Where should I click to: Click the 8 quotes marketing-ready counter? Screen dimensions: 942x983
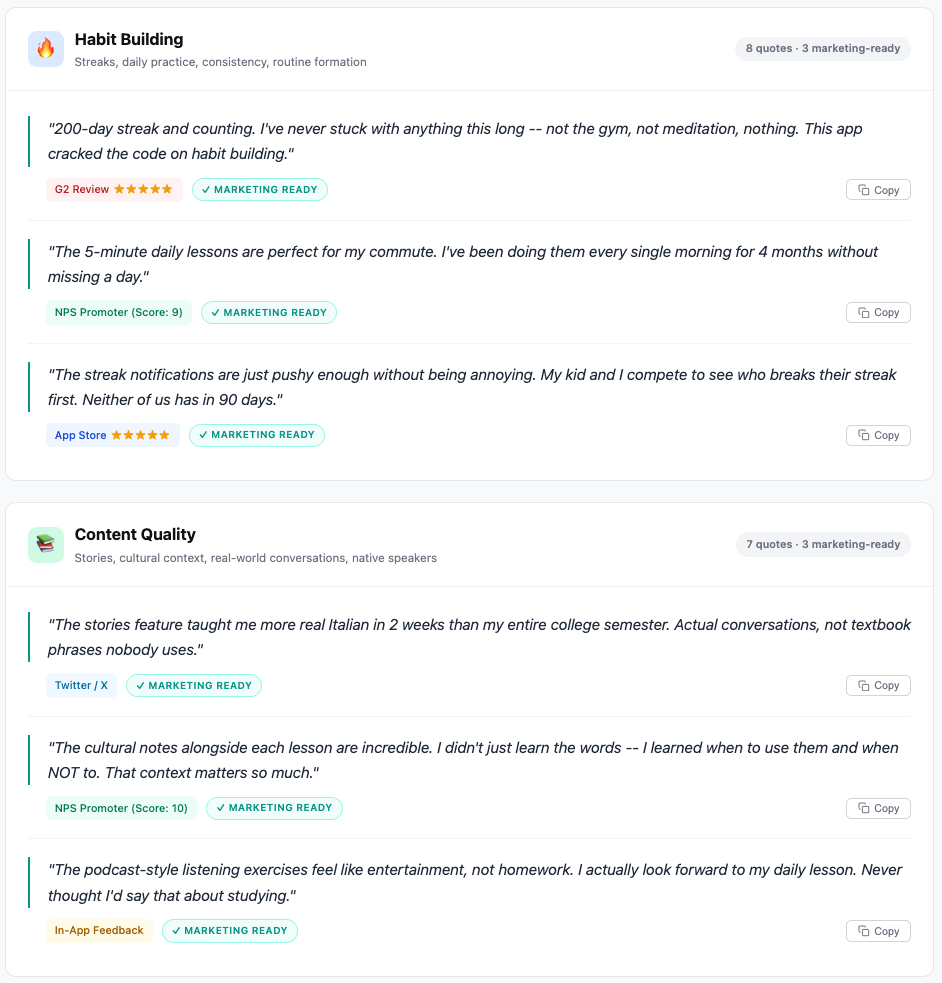point(823,48)
